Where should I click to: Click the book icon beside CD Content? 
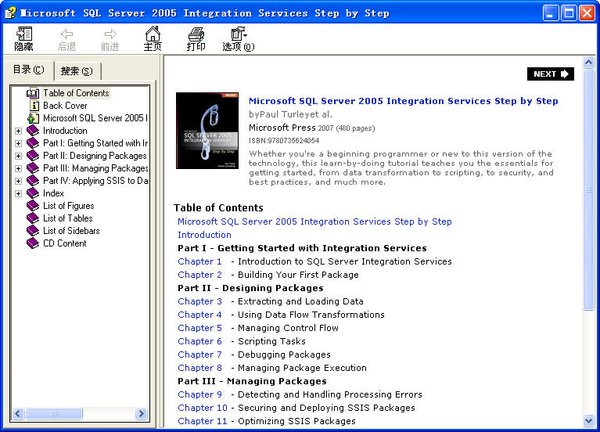34,243
